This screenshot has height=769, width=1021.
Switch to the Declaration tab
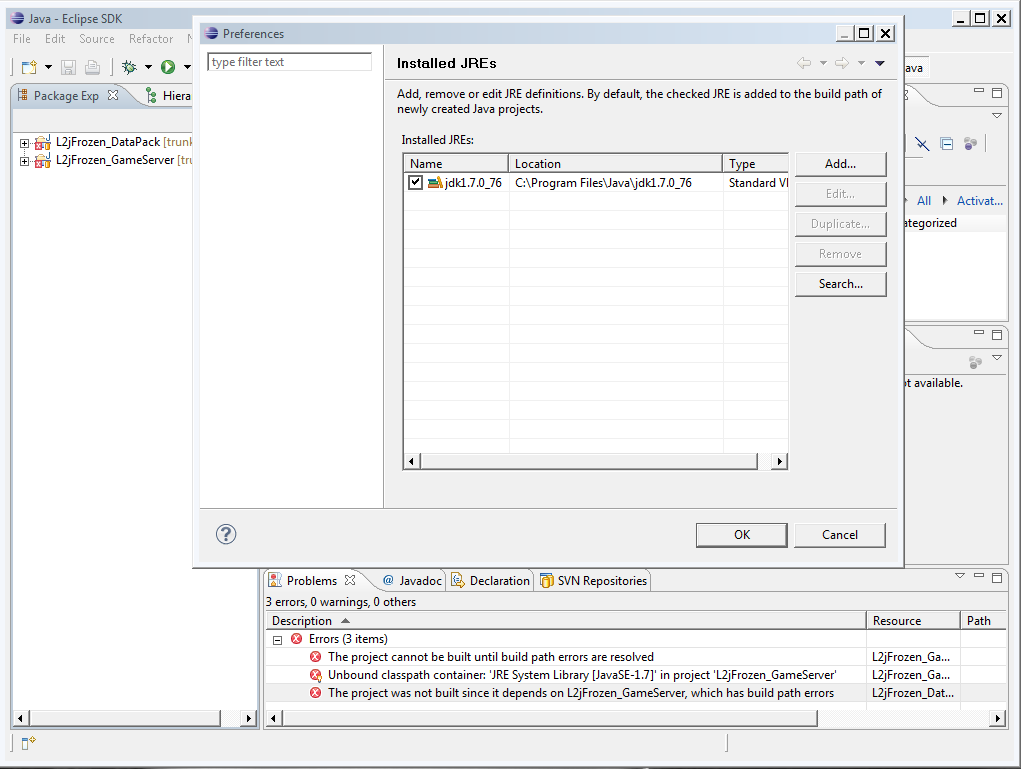pyautogui.click(x=492, y=580)
